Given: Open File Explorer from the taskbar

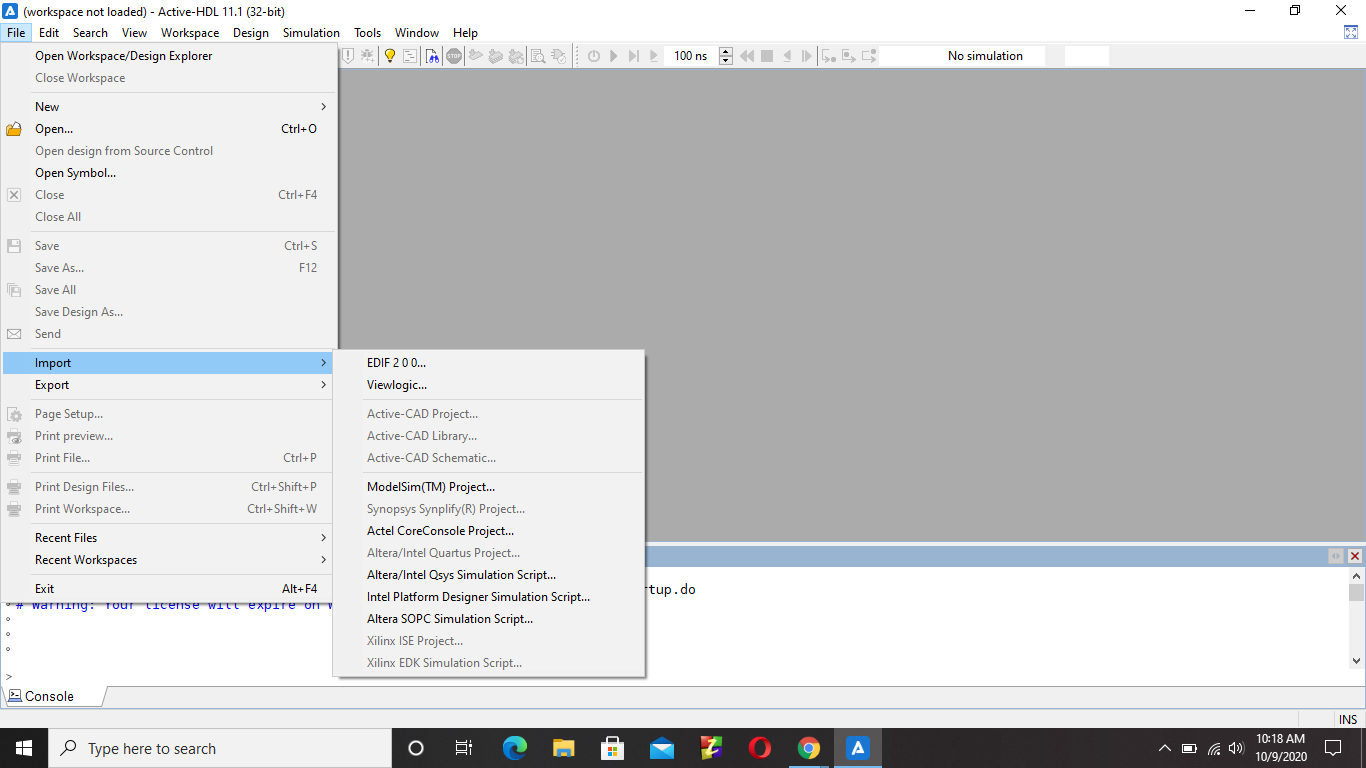Looking at the screenshot, I should (x=564, y=748).
